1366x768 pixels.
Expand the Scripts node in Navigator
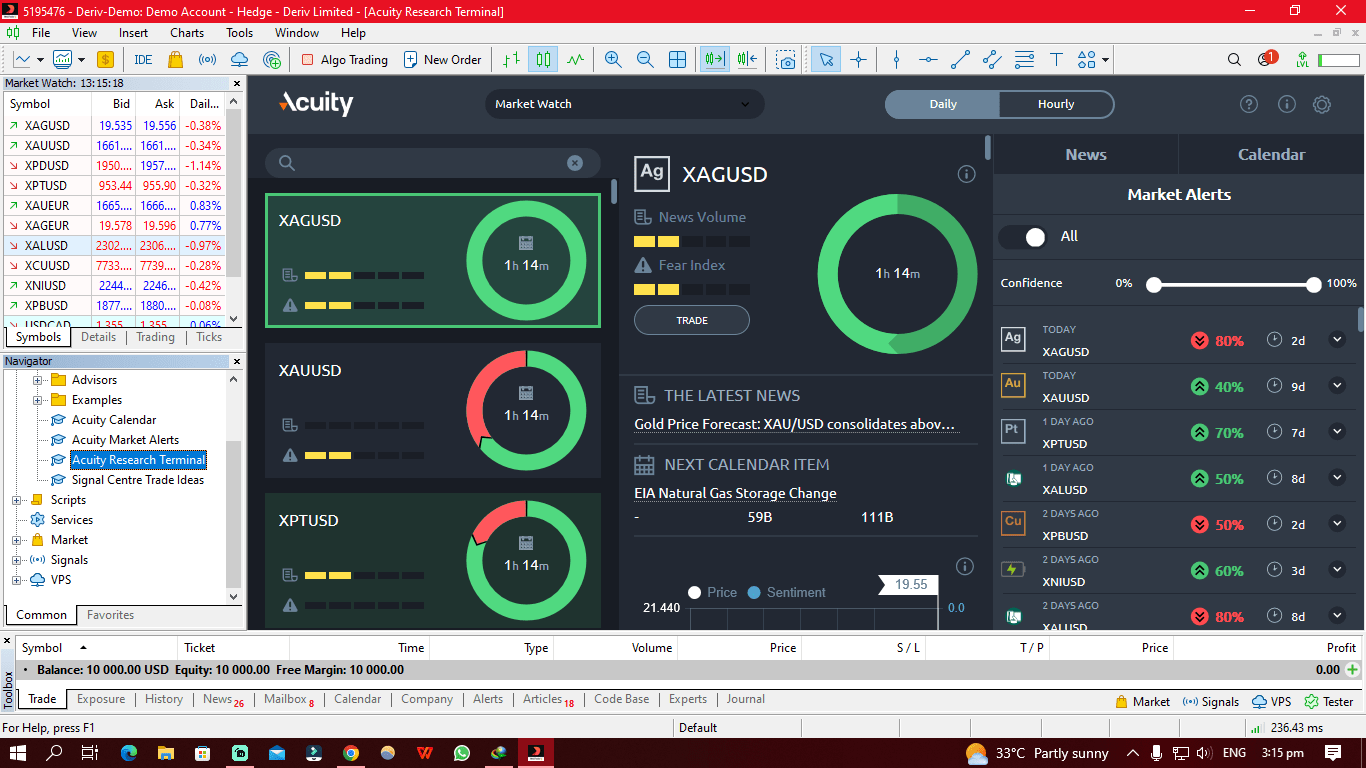tap(17, 500)
